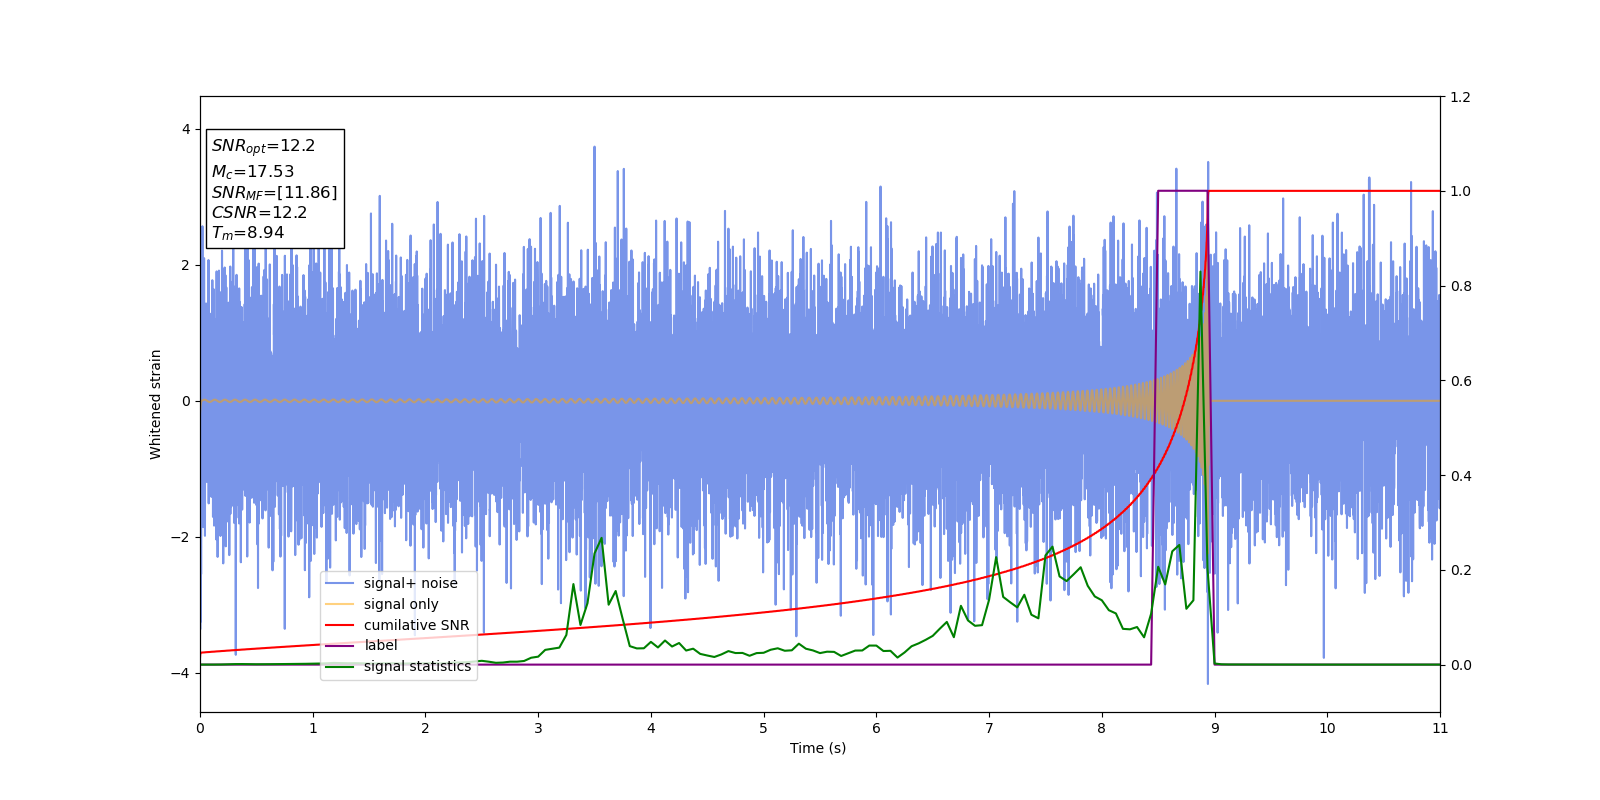Image resolution: width=1600 pixels, height=800 pixels.
Task: Click the Tm=8.94 annotation text
Action: (x=247, y=233)
